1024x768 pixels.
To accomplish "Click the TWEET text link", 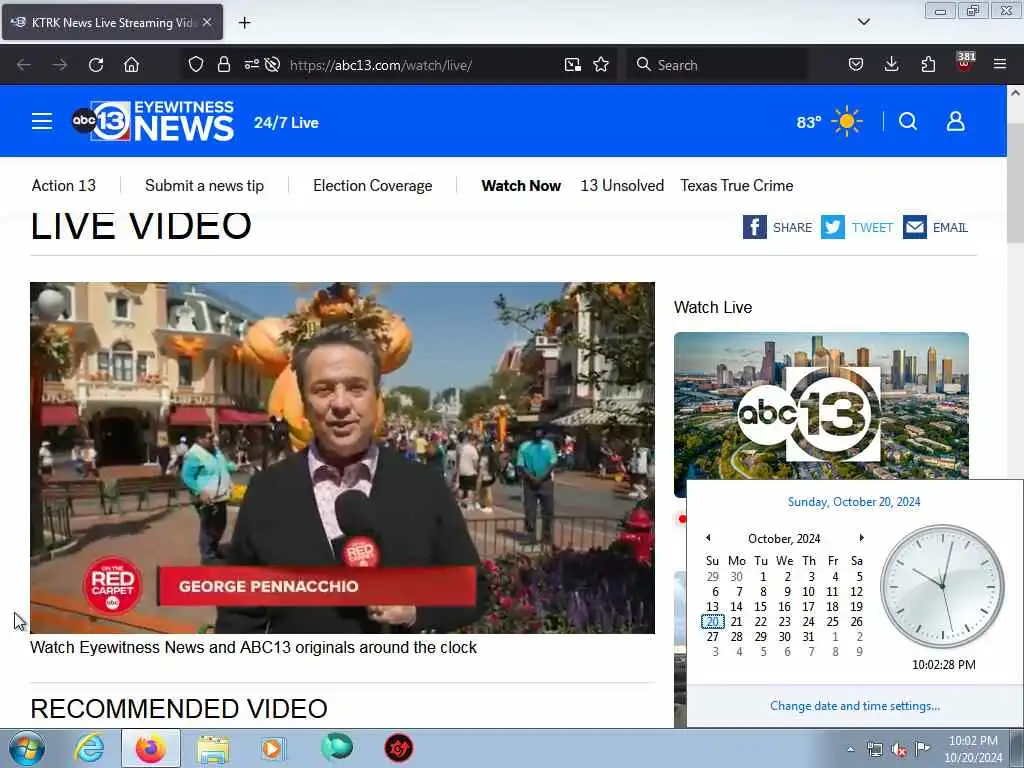I will pos(872,227).
